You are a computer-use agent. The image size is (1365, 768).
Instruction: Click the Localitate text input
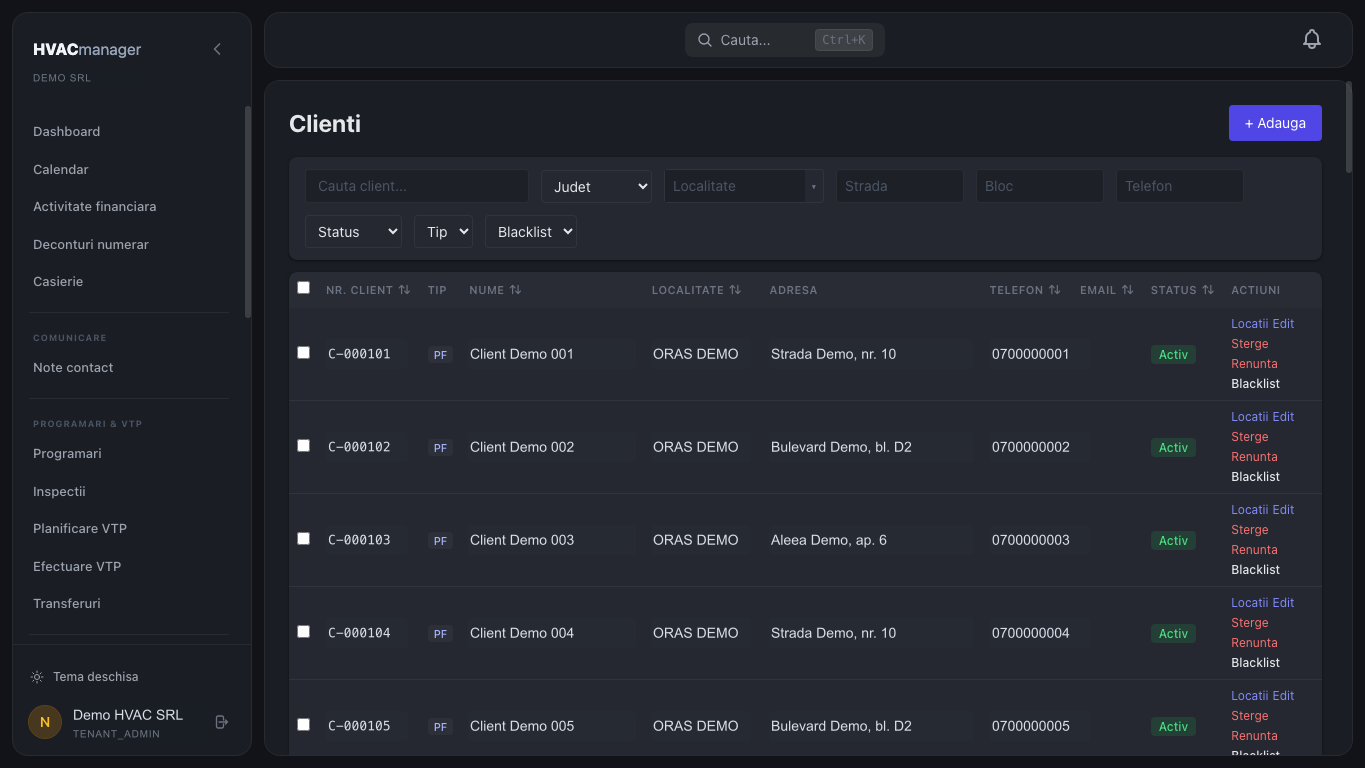click(735, 186)
